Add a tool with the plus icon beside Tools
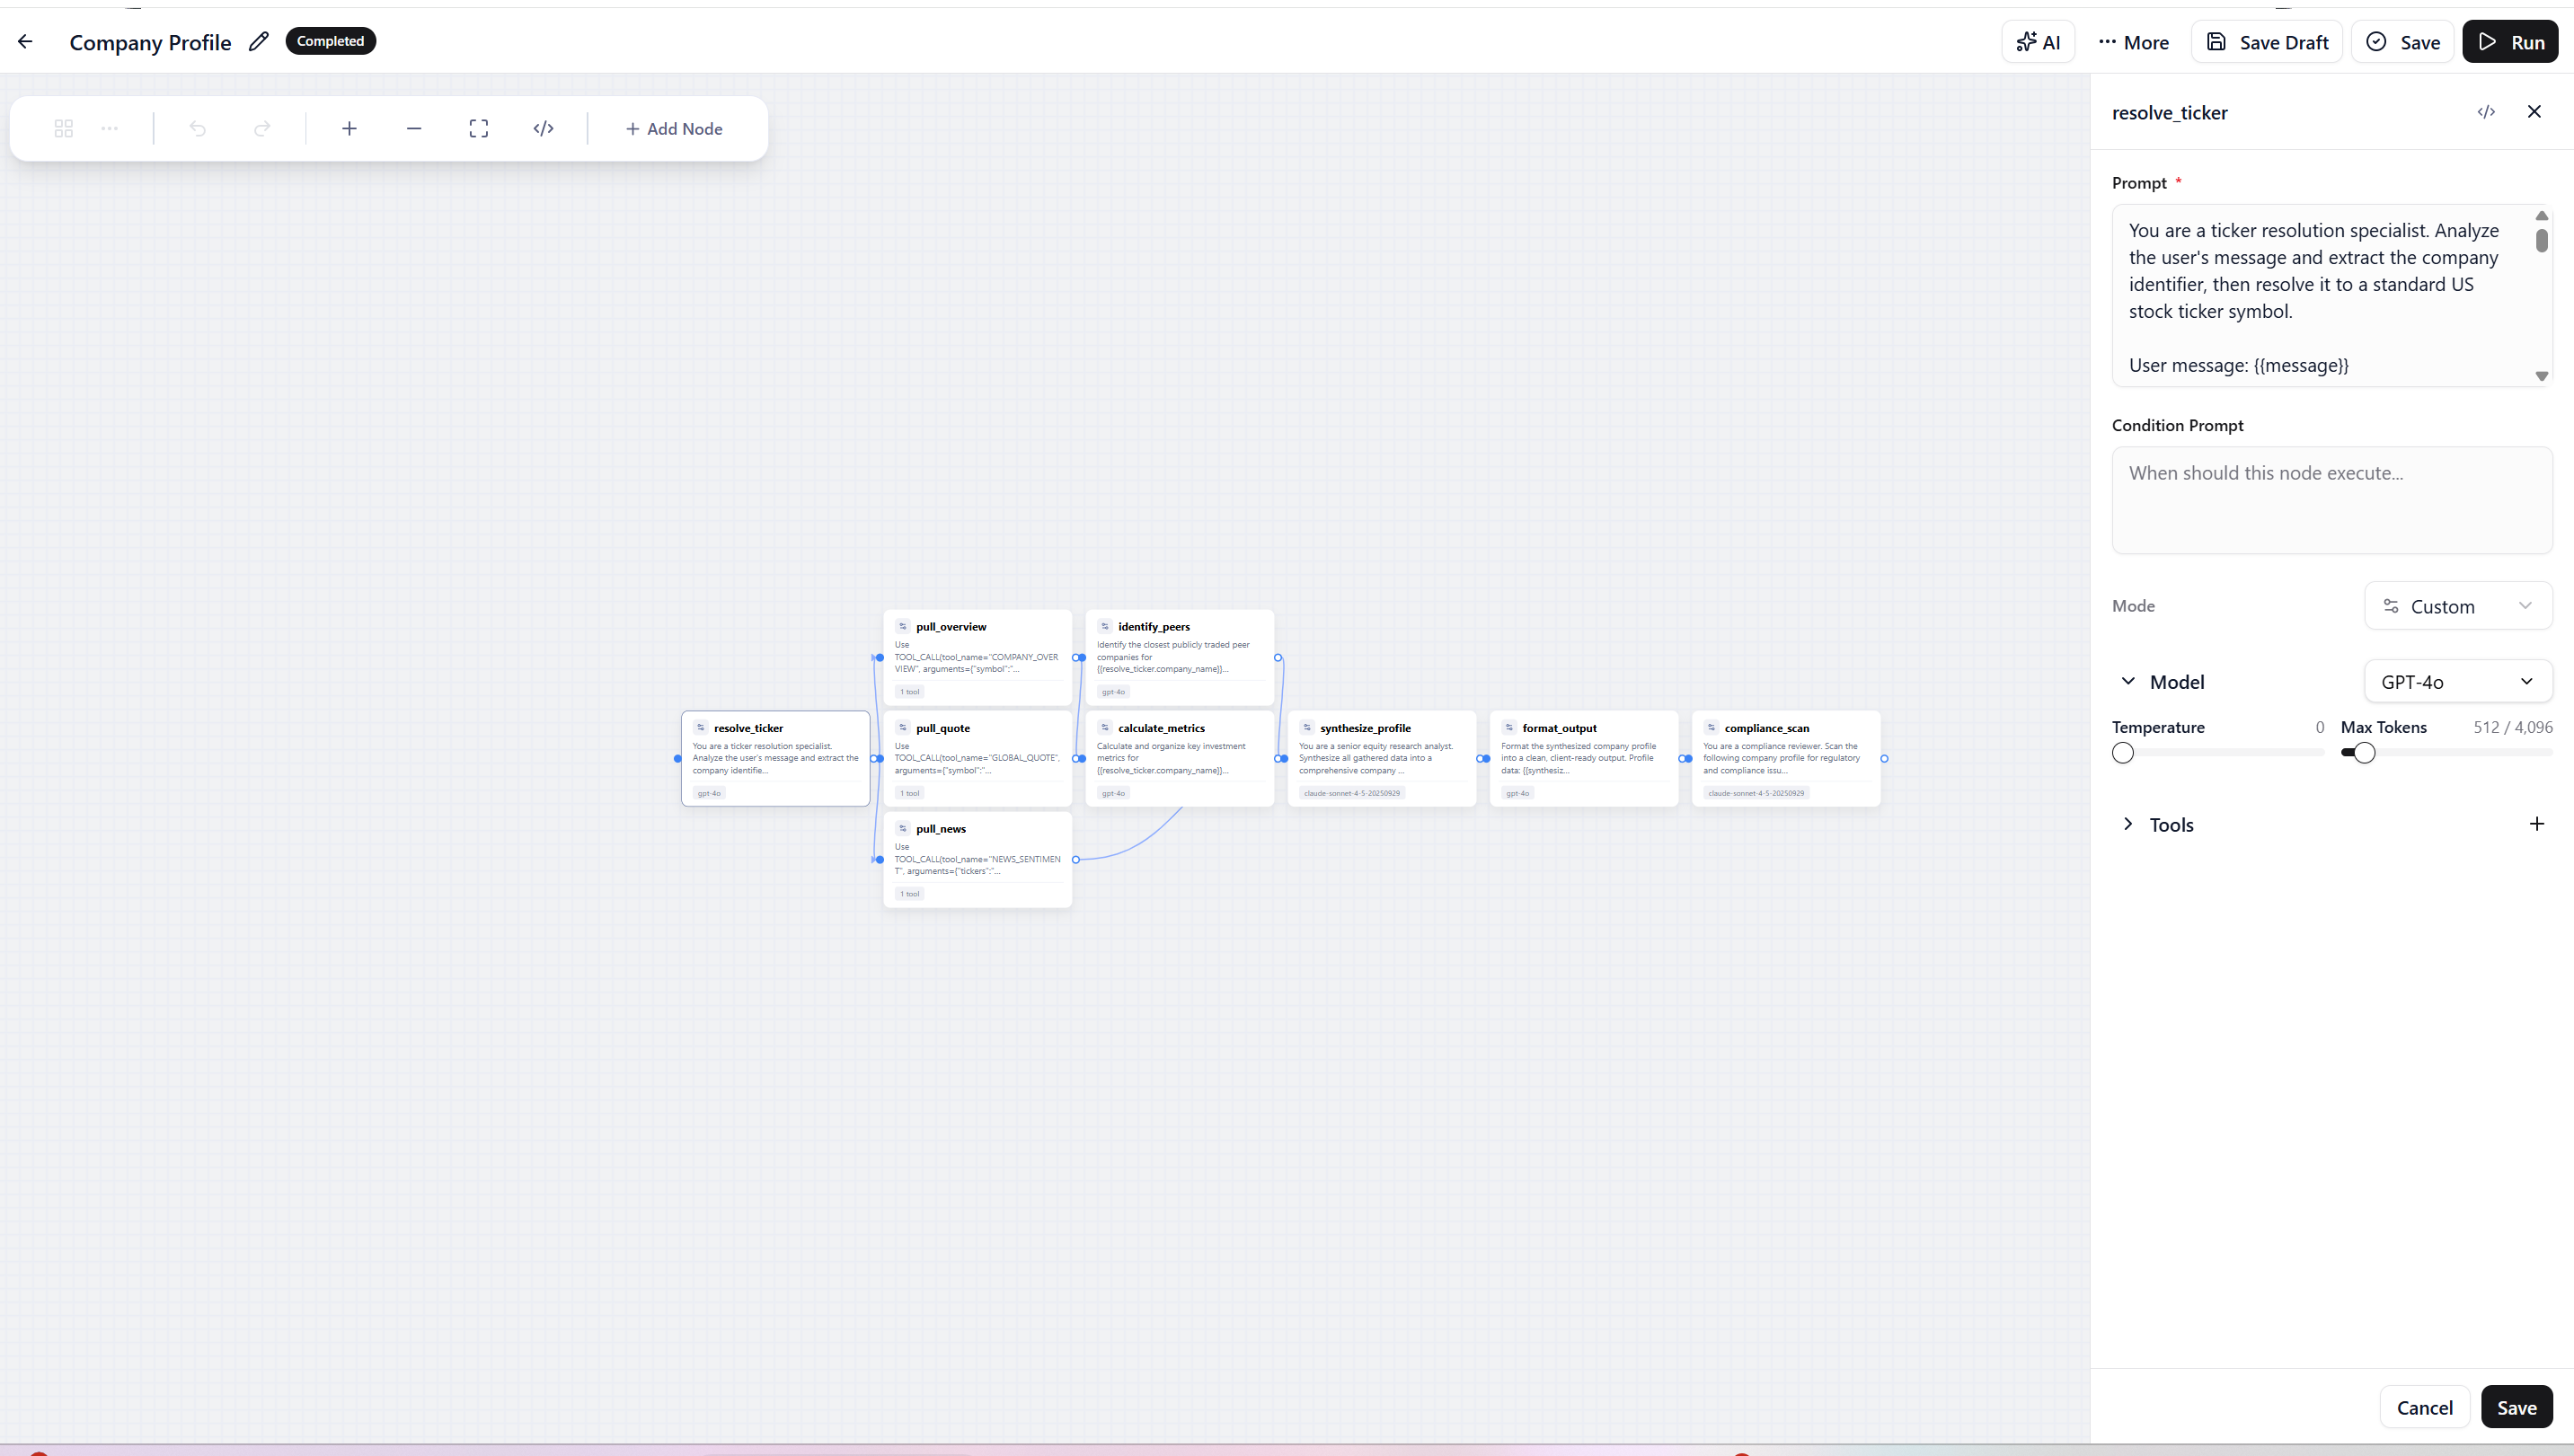This screenshot has height=1456, width=2574. (2536, 823)
